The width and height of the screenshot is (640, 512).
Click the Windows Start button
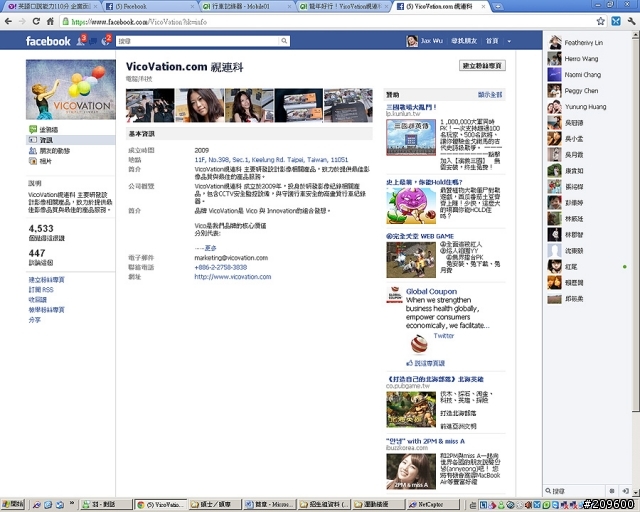(x=13, y=505)
